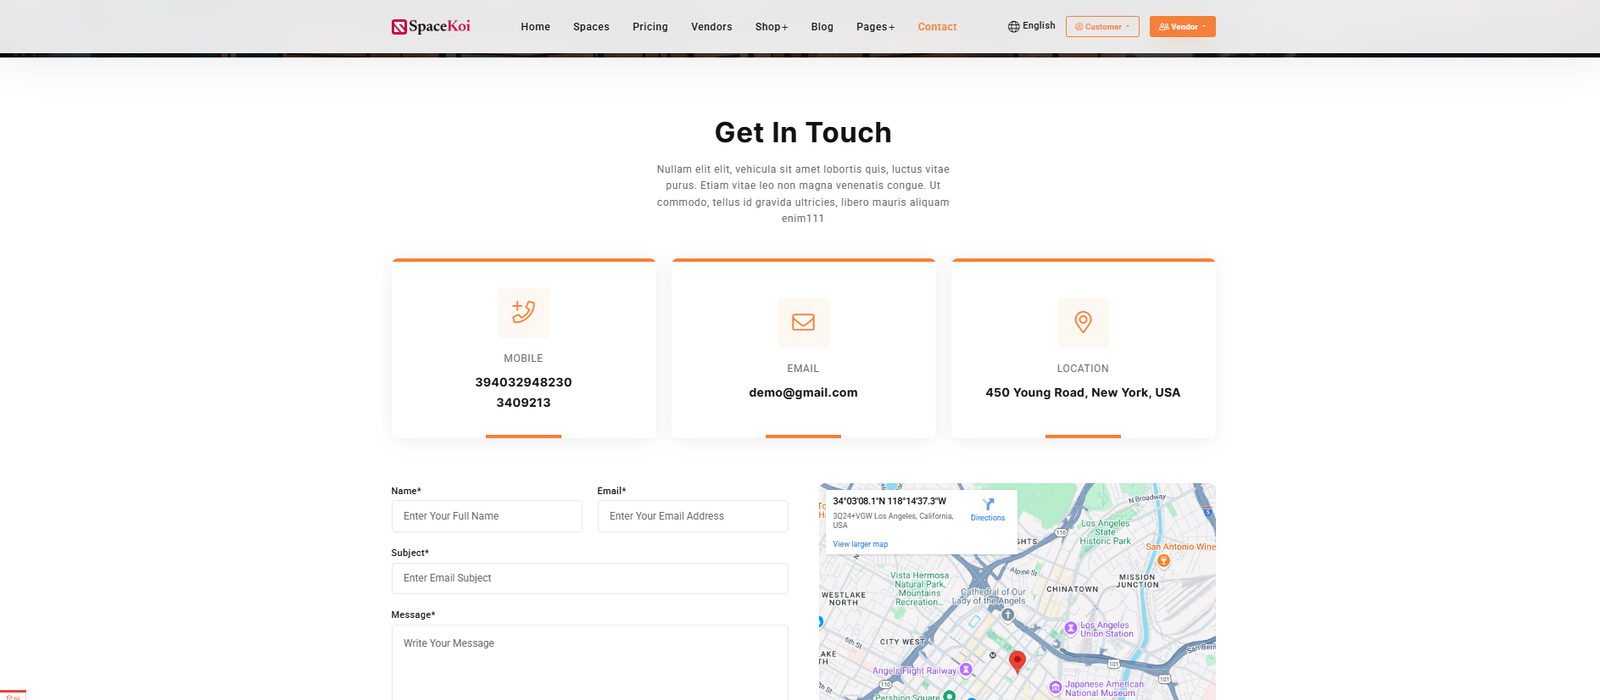
Task: Click the envelope icon in Email card
Action: point(803,322)
